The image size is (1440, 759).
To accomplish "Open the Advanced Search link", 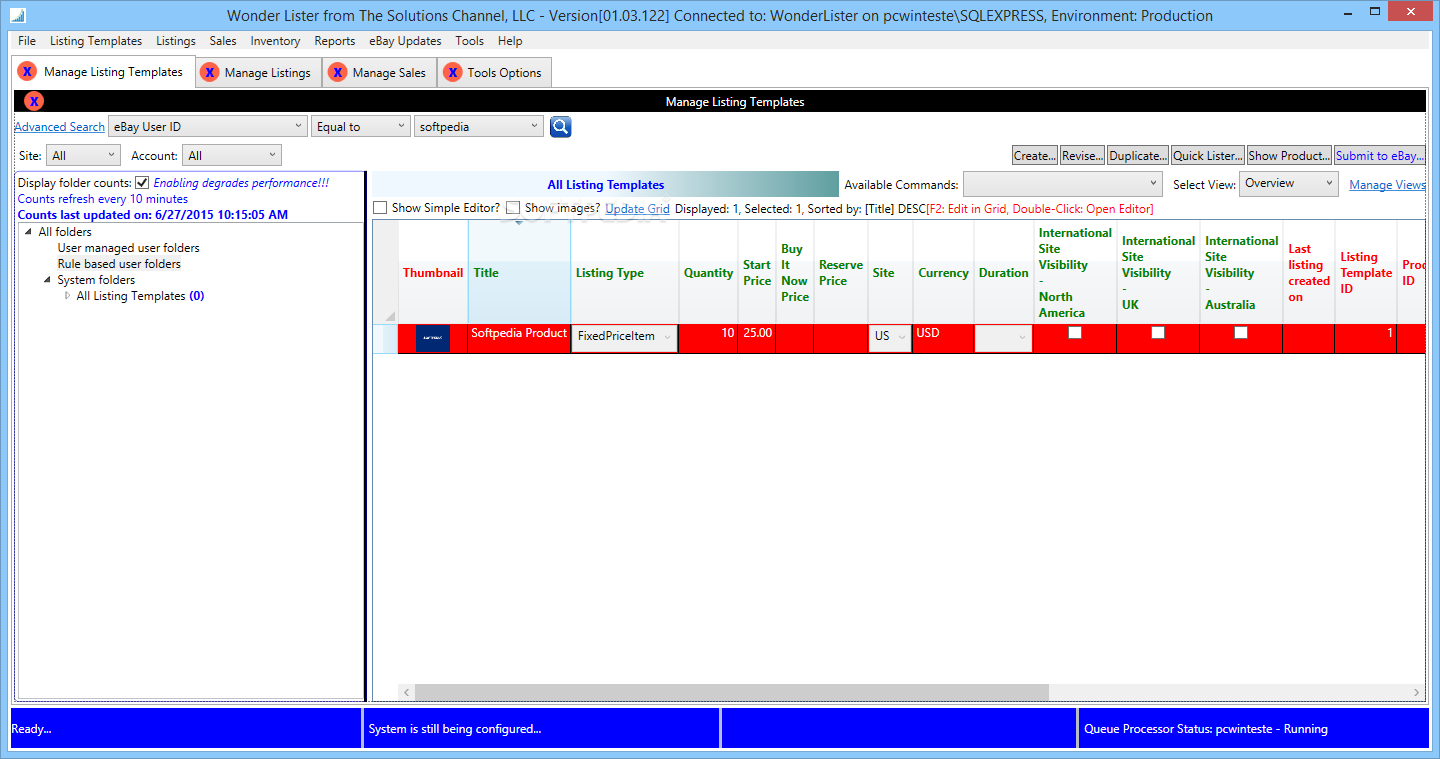I will 59,127.
